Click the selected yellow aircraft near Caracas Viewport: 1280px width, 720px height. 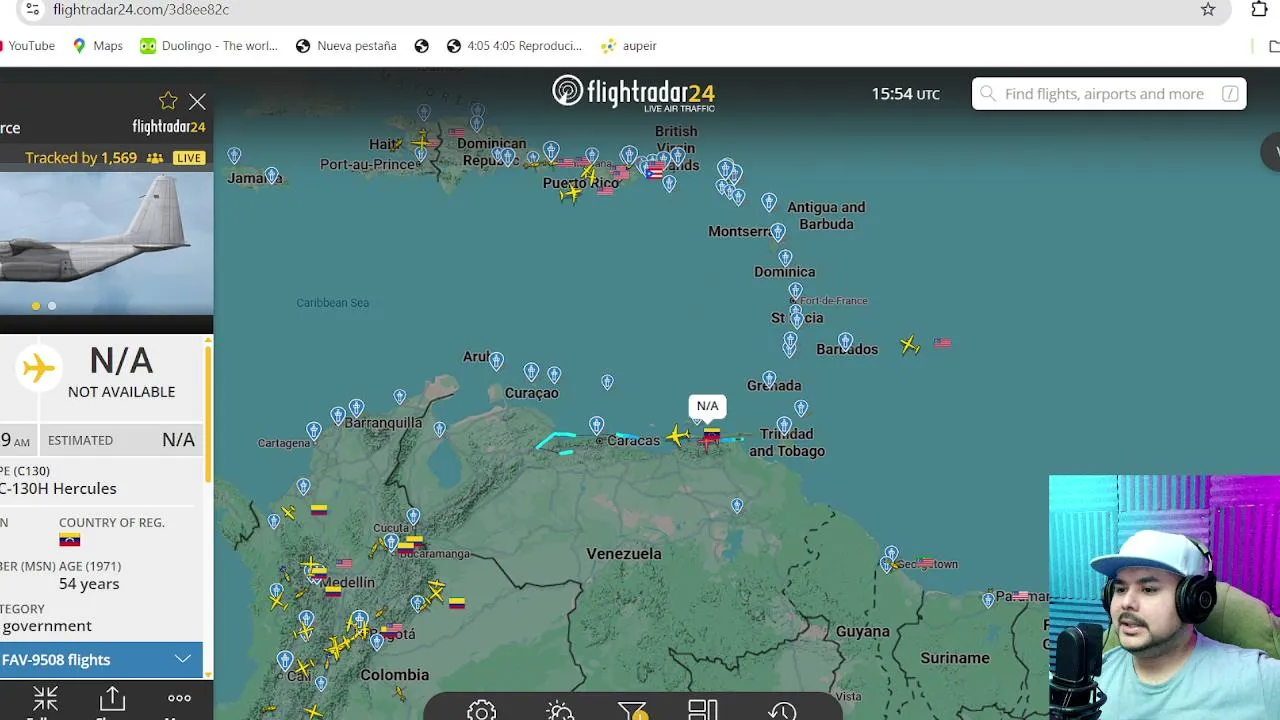679,435
